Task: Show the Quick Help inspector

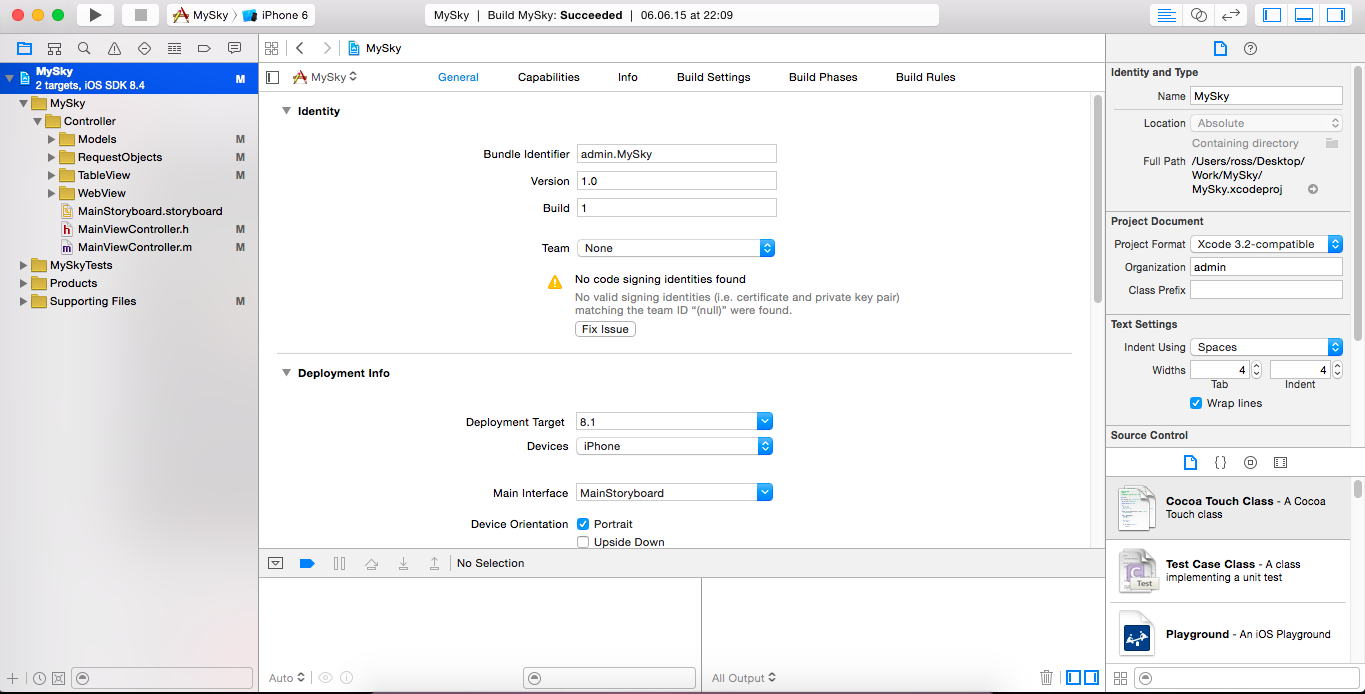Action: (1250, 48)
